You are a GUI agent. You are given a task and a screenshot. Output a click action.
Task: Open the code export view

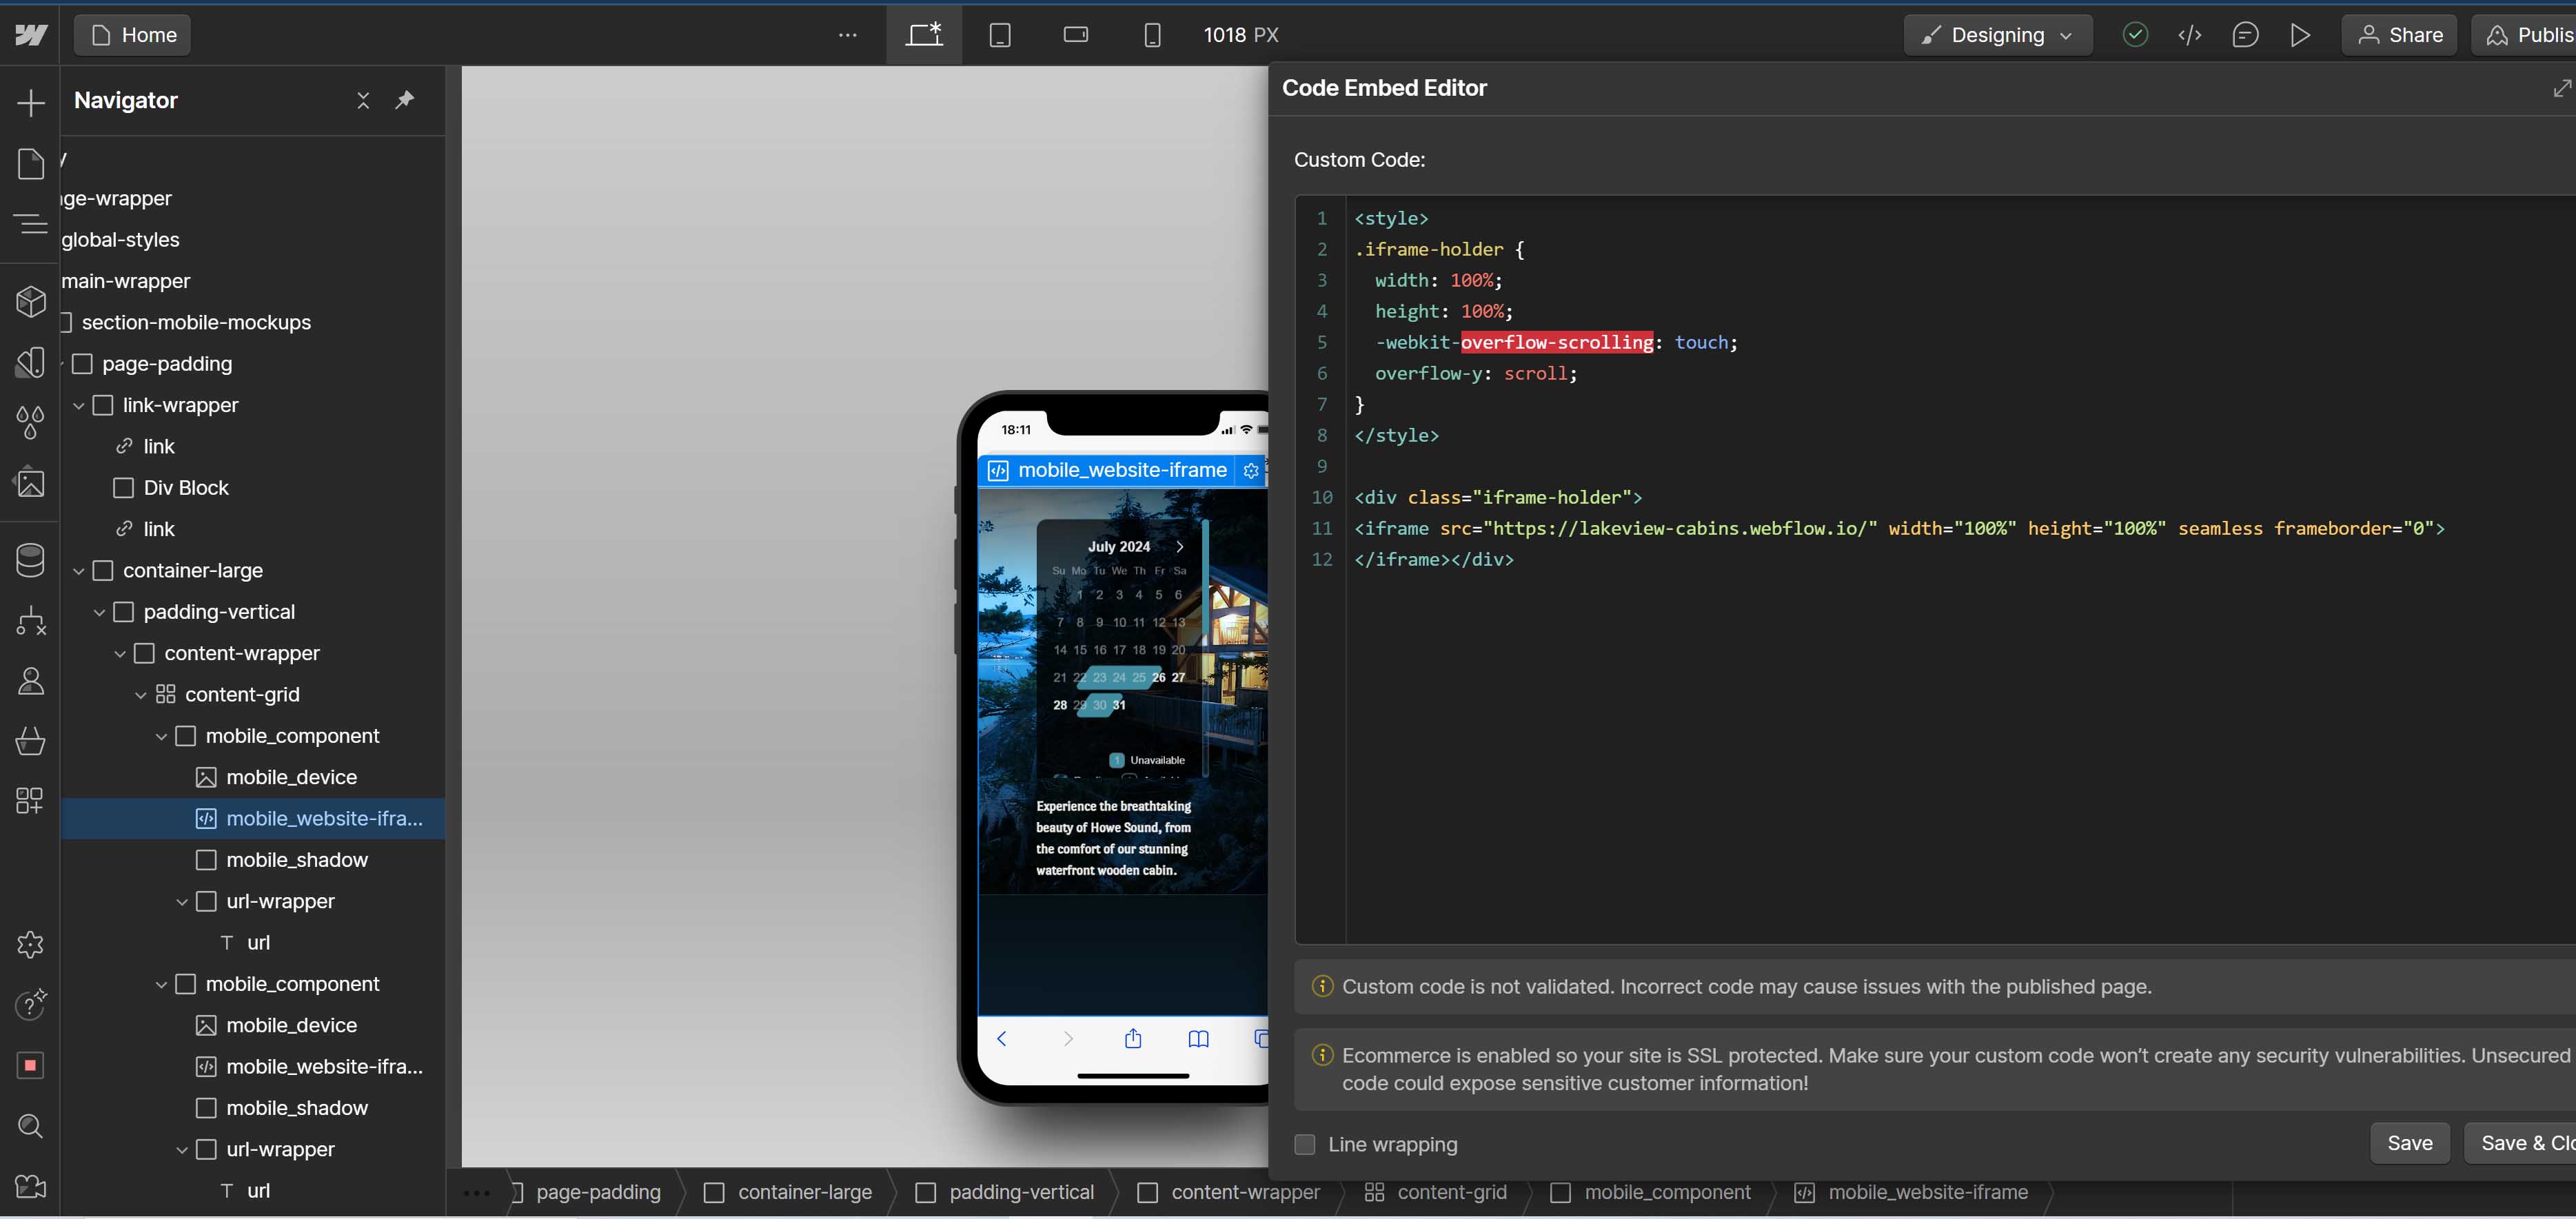coord(2190,34)
